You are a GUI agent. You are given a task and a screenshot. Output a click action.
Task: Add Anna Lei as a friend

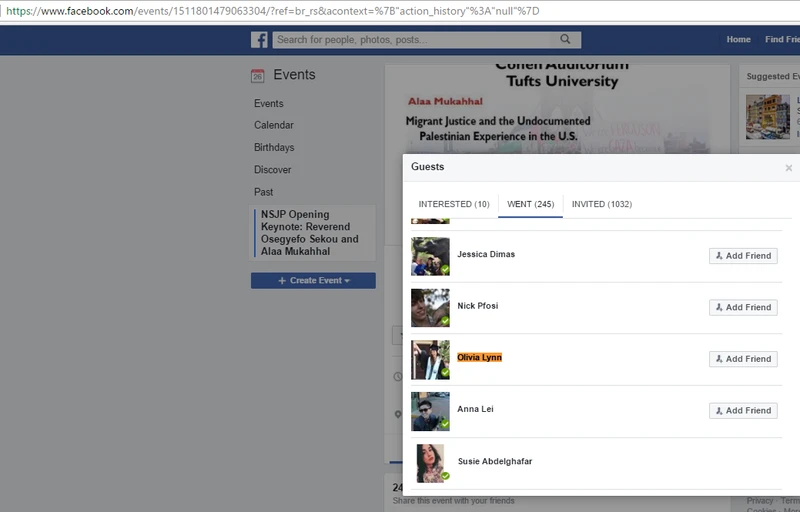point(743,411)
